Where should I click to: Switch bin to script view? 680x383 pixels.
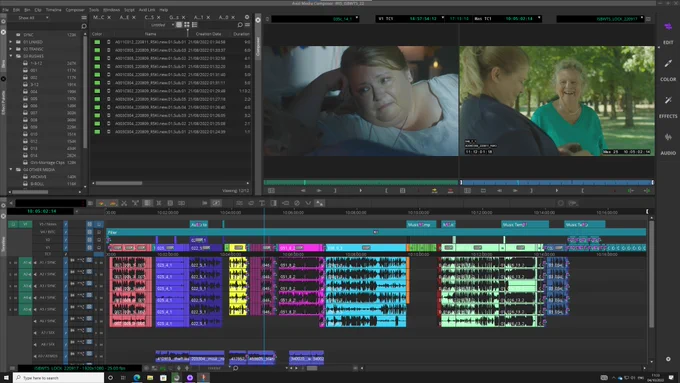point(194,25)
